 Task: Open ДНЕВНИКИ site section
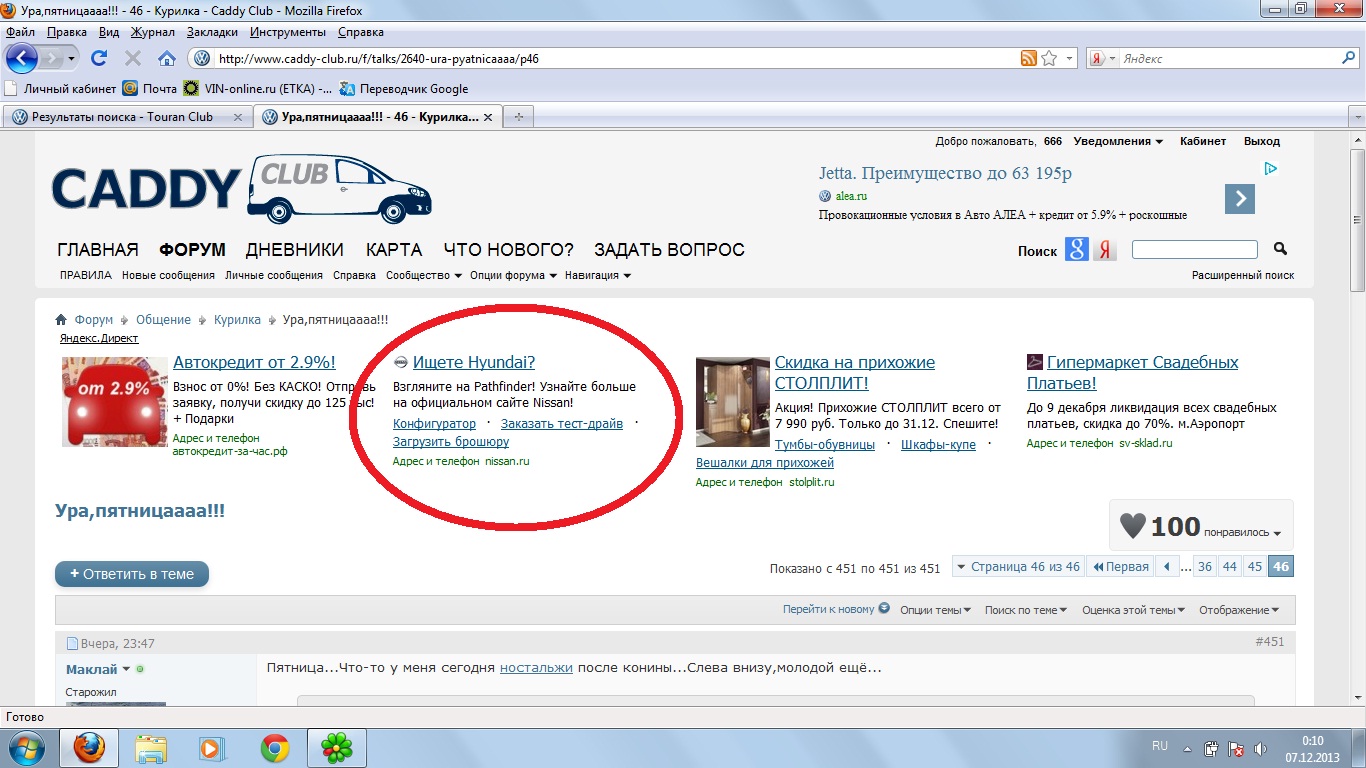[x=295, y=250]
